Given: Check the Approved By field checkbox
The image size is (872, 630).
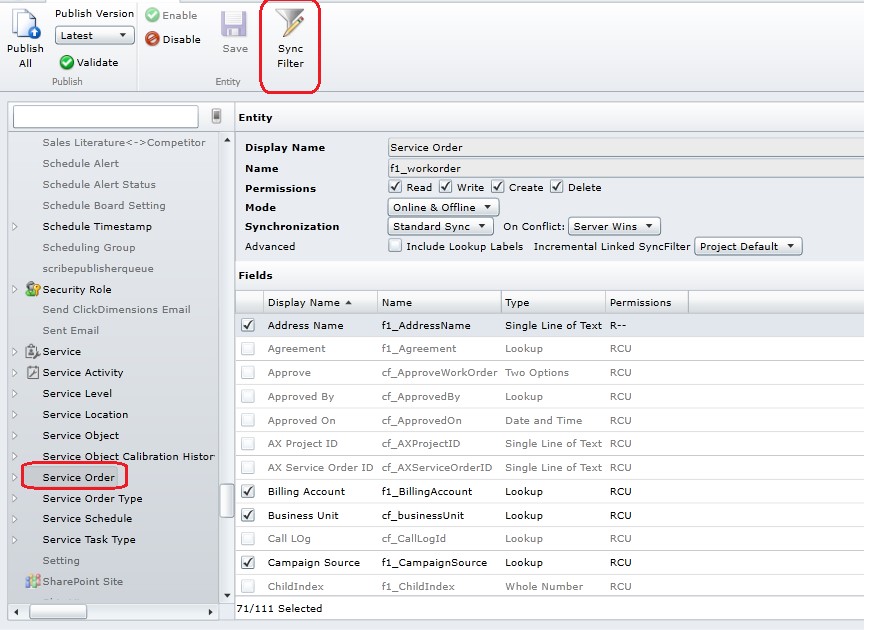Looking at the screenshot, I should [x=248, y=396].
